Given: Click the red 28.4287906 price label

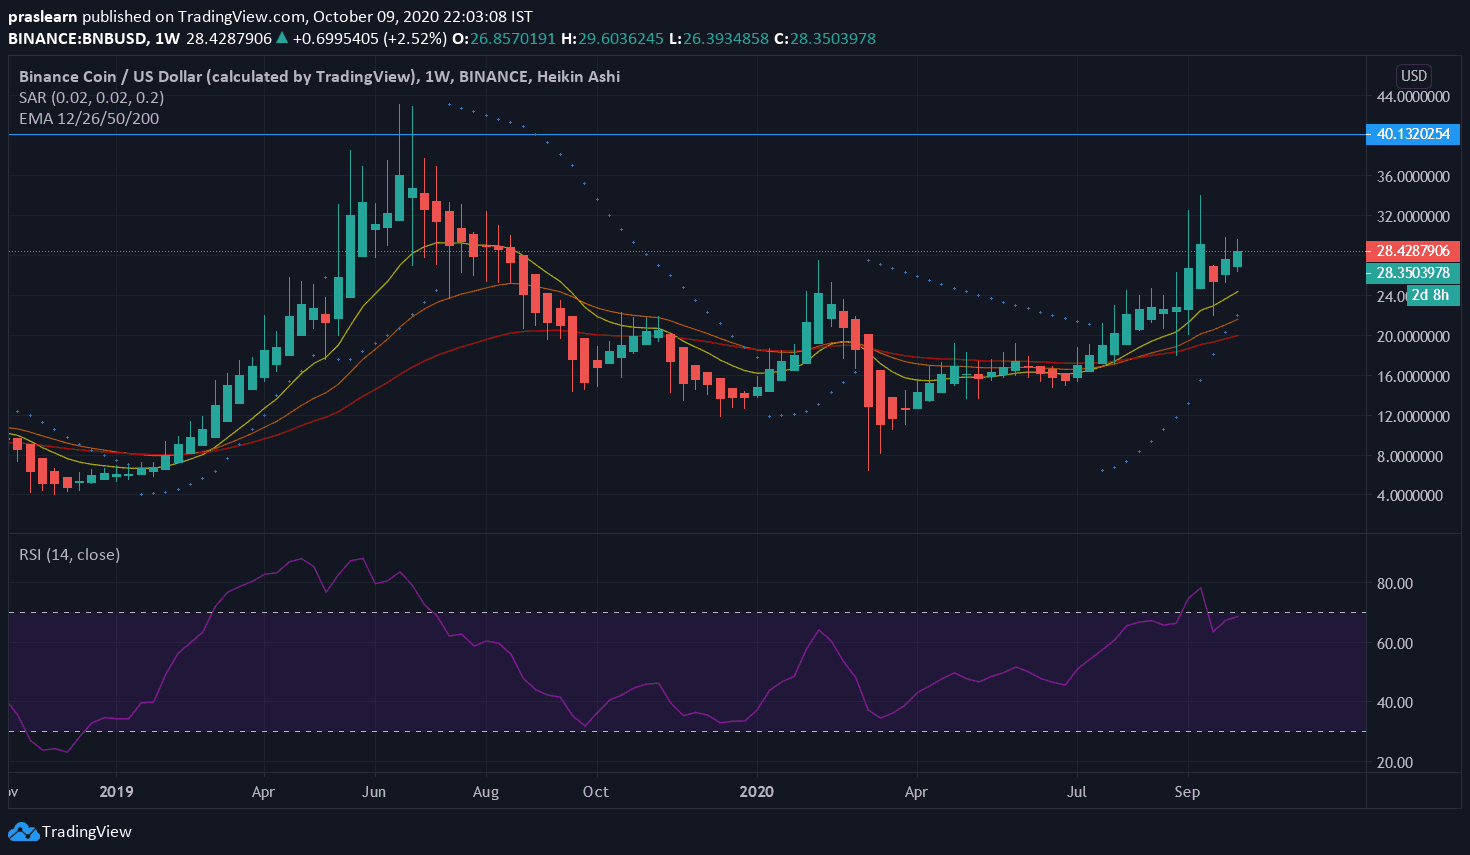Looking at the screenshot, I should [1412, 251].
